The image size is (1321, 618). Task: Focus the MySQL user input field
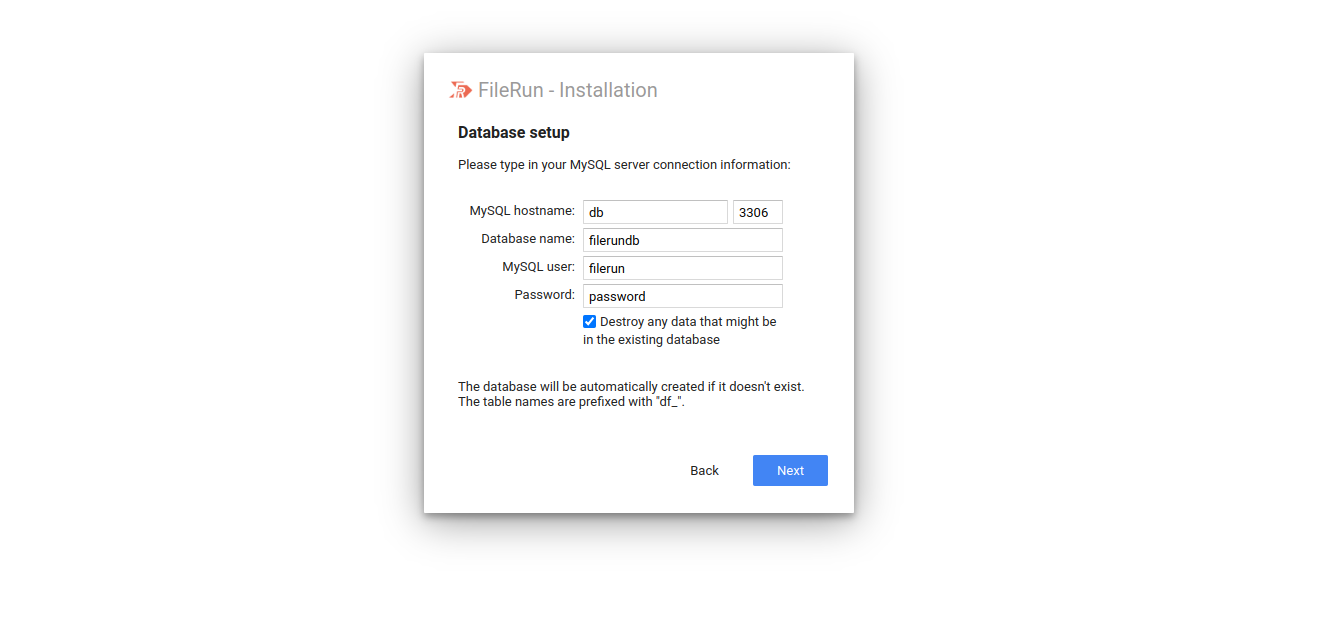click(682, 268)
